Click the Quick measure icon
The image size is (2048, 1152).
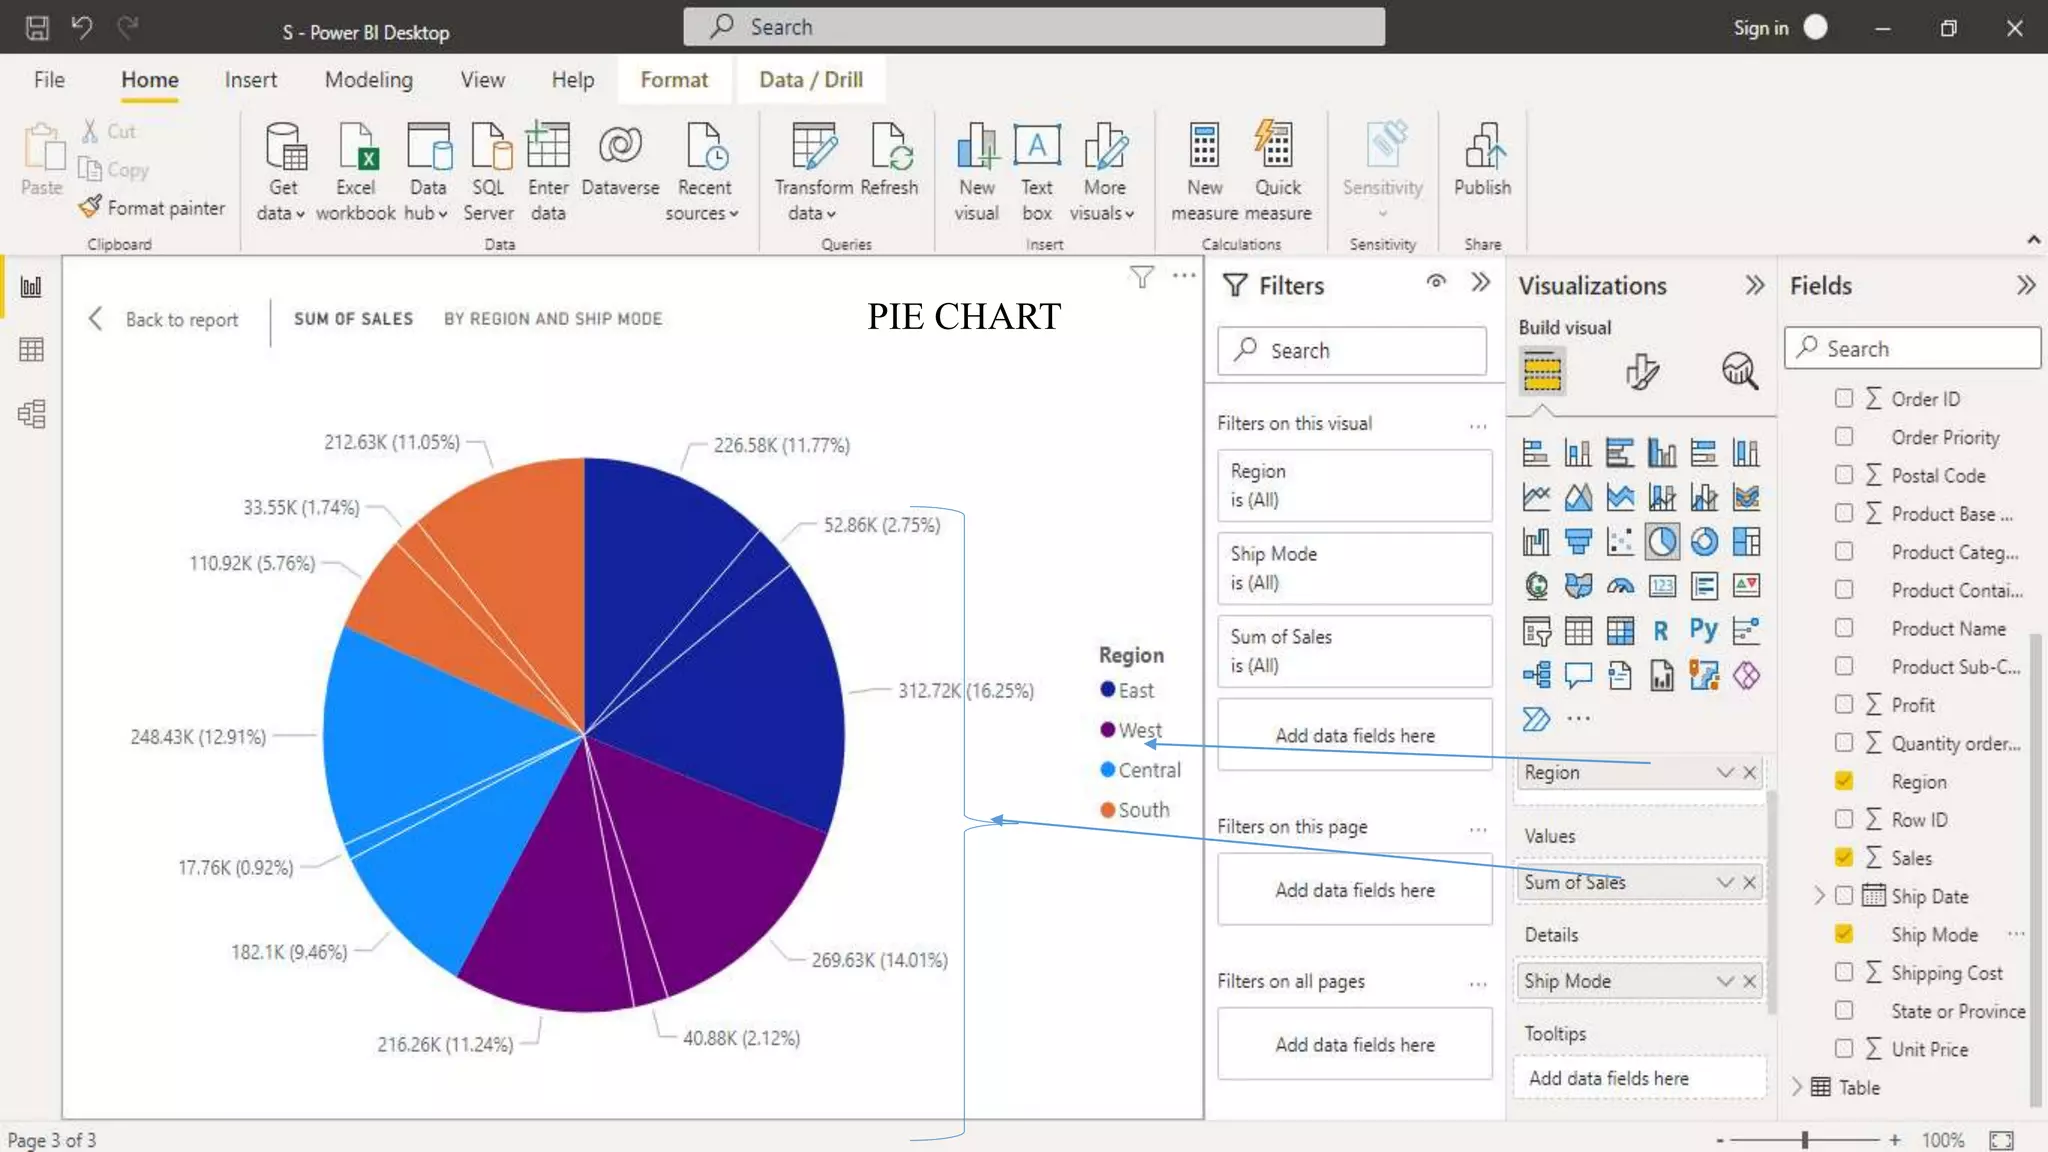click(x=1275, y=146)
